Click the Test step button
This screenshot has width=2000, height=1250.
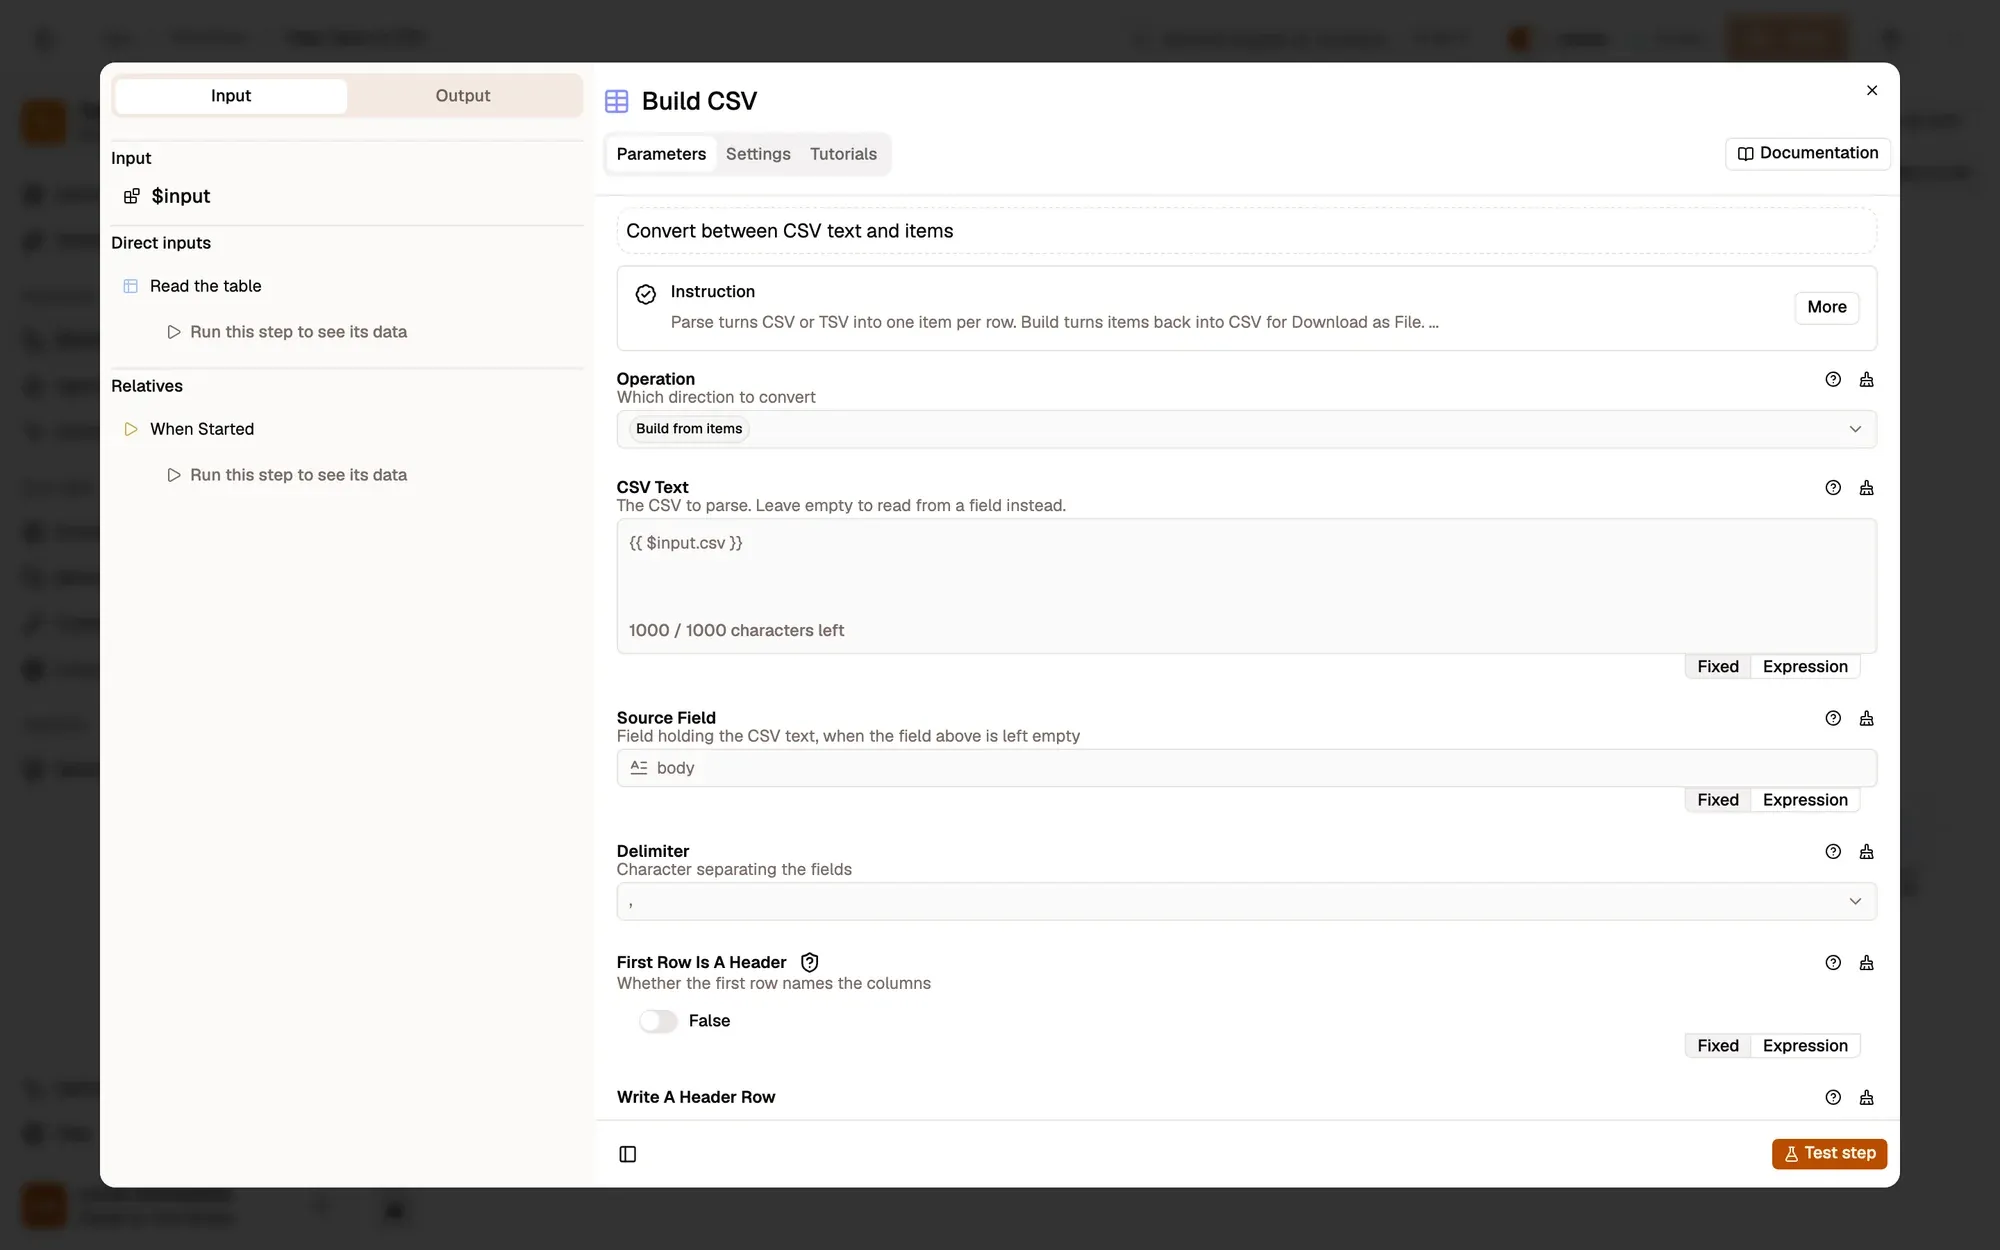1829,1153
